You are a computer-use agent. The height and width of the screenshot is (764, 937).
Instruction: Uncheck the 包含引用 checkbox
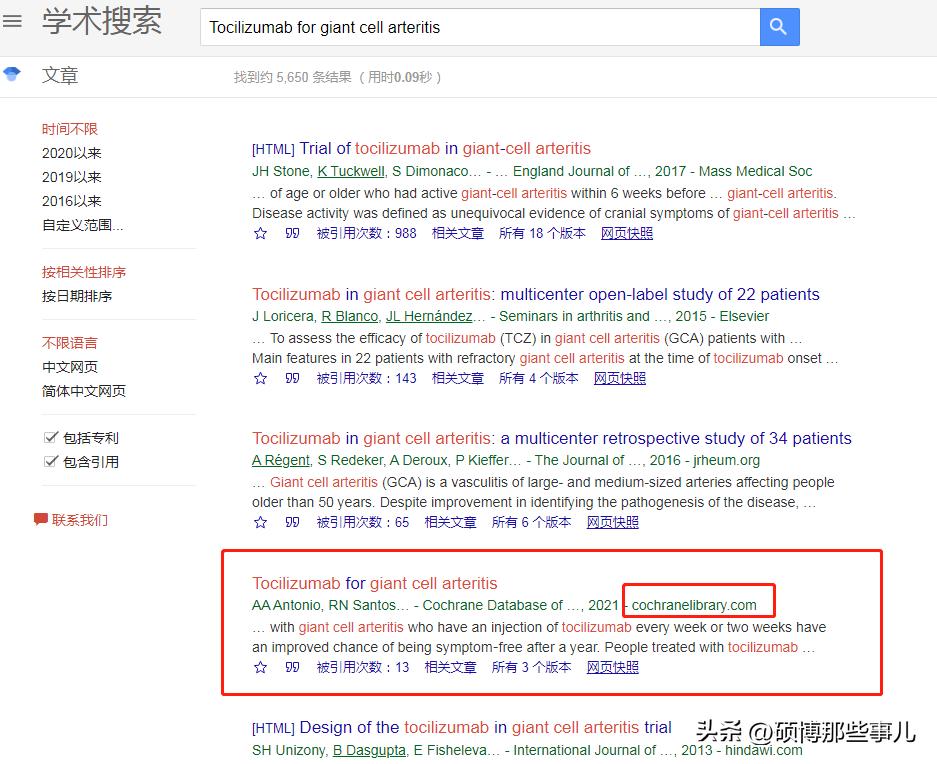pyautogui.click(x=49, y=463)
